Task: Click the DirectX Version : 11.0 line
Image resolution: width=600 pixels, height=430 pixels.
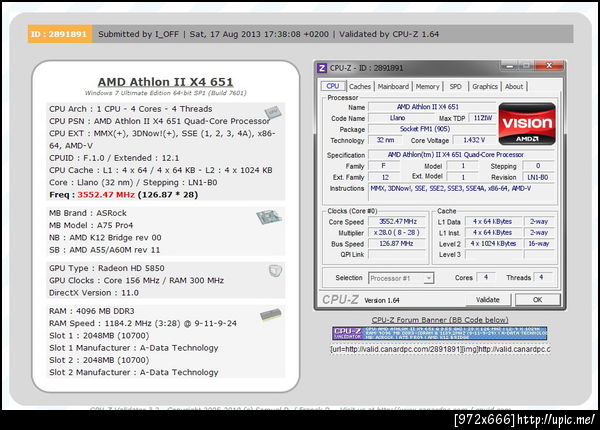Action: point(94,293)
